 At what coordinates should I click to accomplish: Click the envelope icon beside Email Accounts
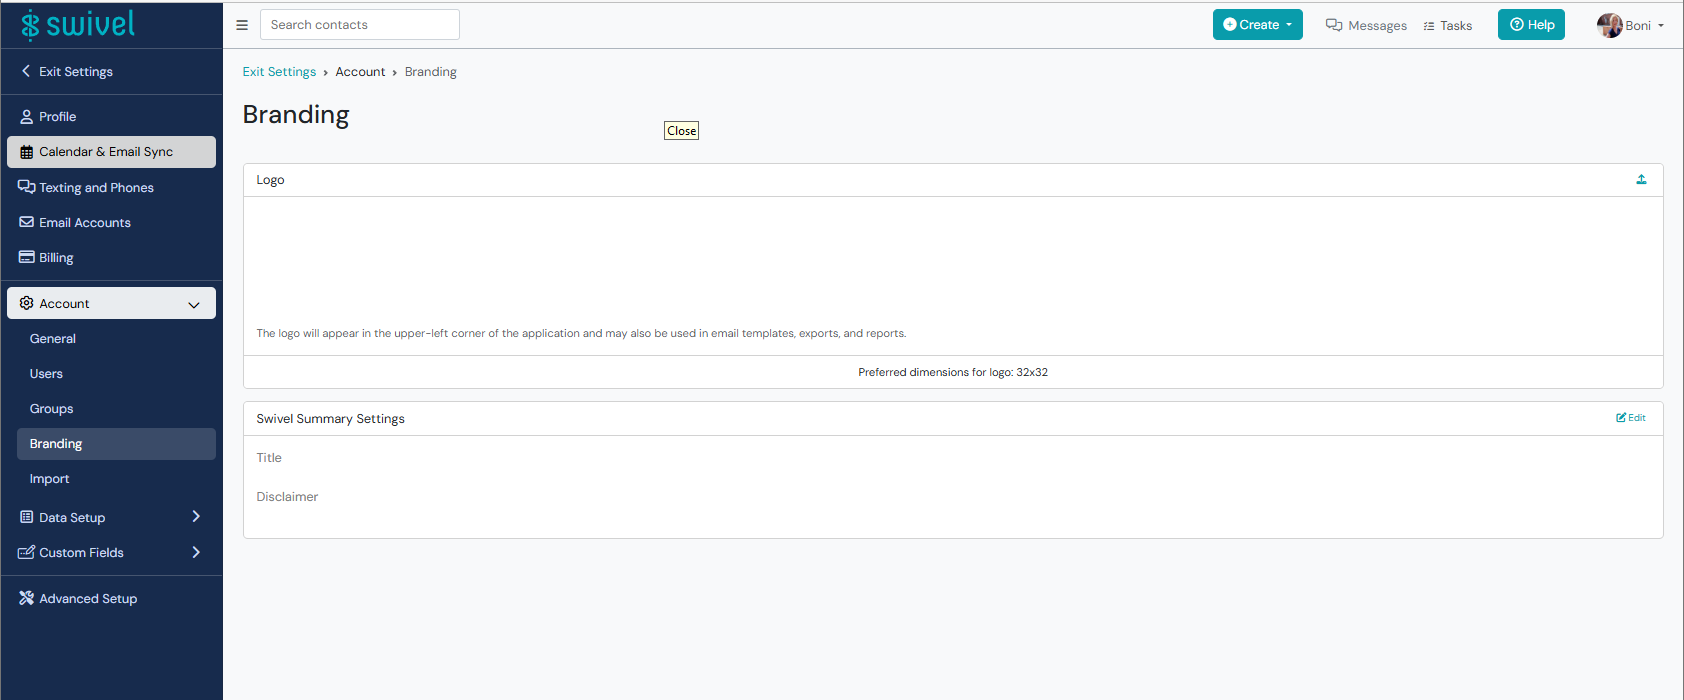pyautogui.click(x=27, y=222)
